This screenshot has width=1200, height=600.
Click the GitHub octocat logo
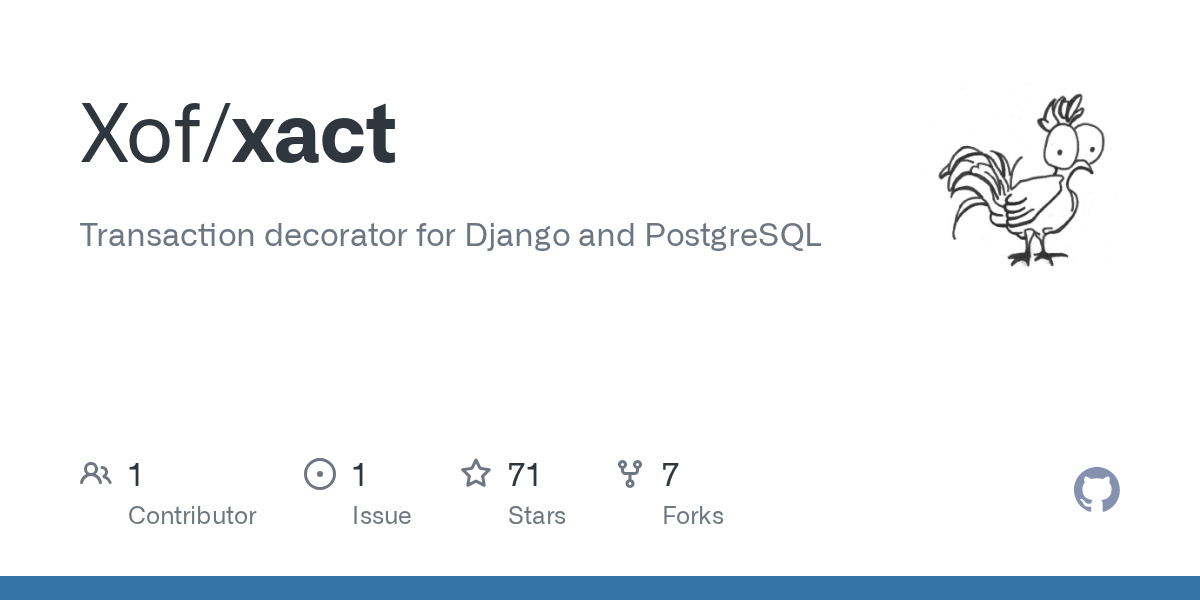(1097, 490)
